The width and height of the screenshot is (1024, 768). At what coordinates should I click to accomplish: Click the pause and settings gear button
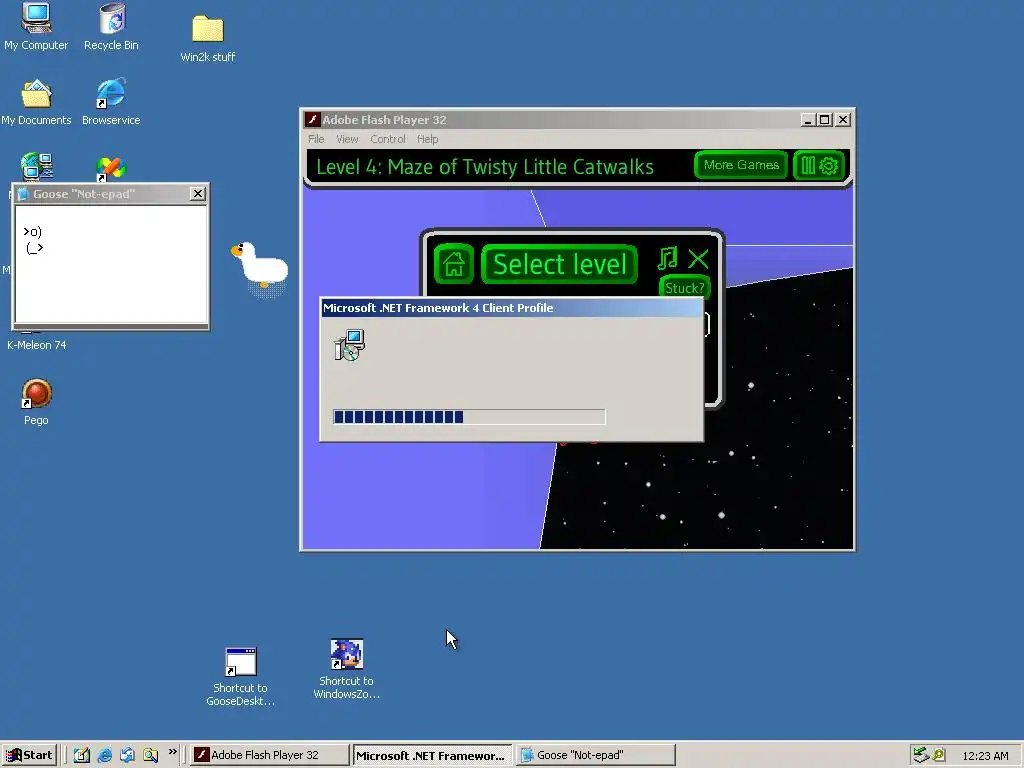820,165
